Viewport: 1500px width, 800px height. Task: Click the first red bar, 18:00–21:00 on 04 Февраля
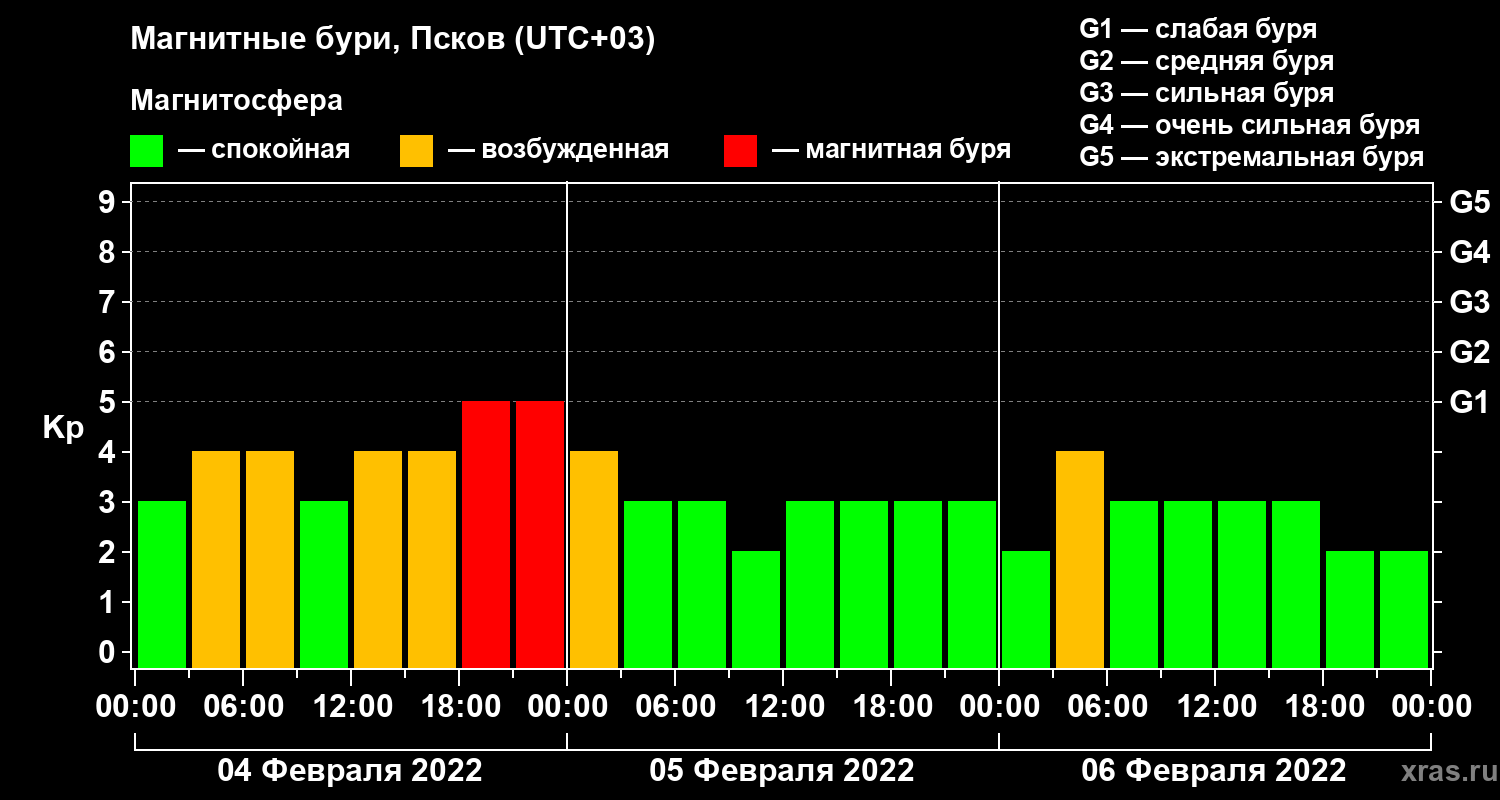pos(486,534)
